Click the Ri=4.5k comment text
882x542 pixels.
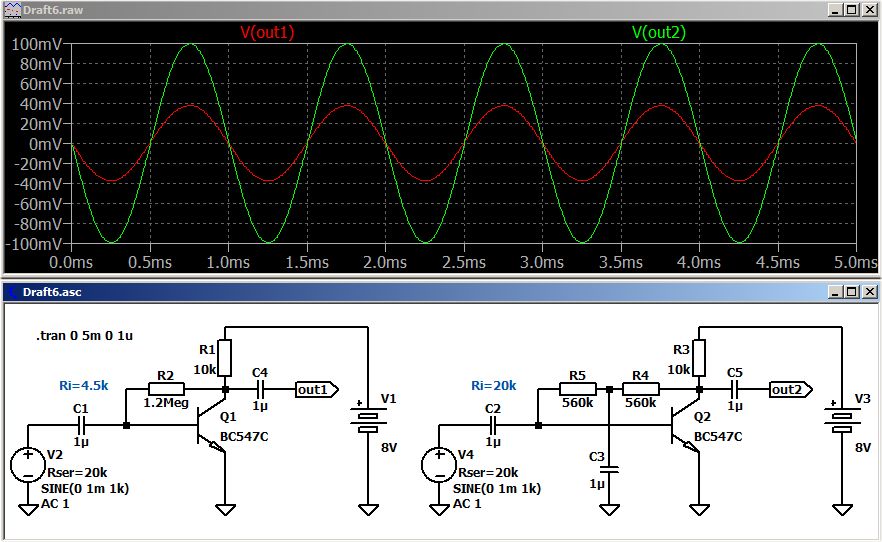(x=84, y=385)
